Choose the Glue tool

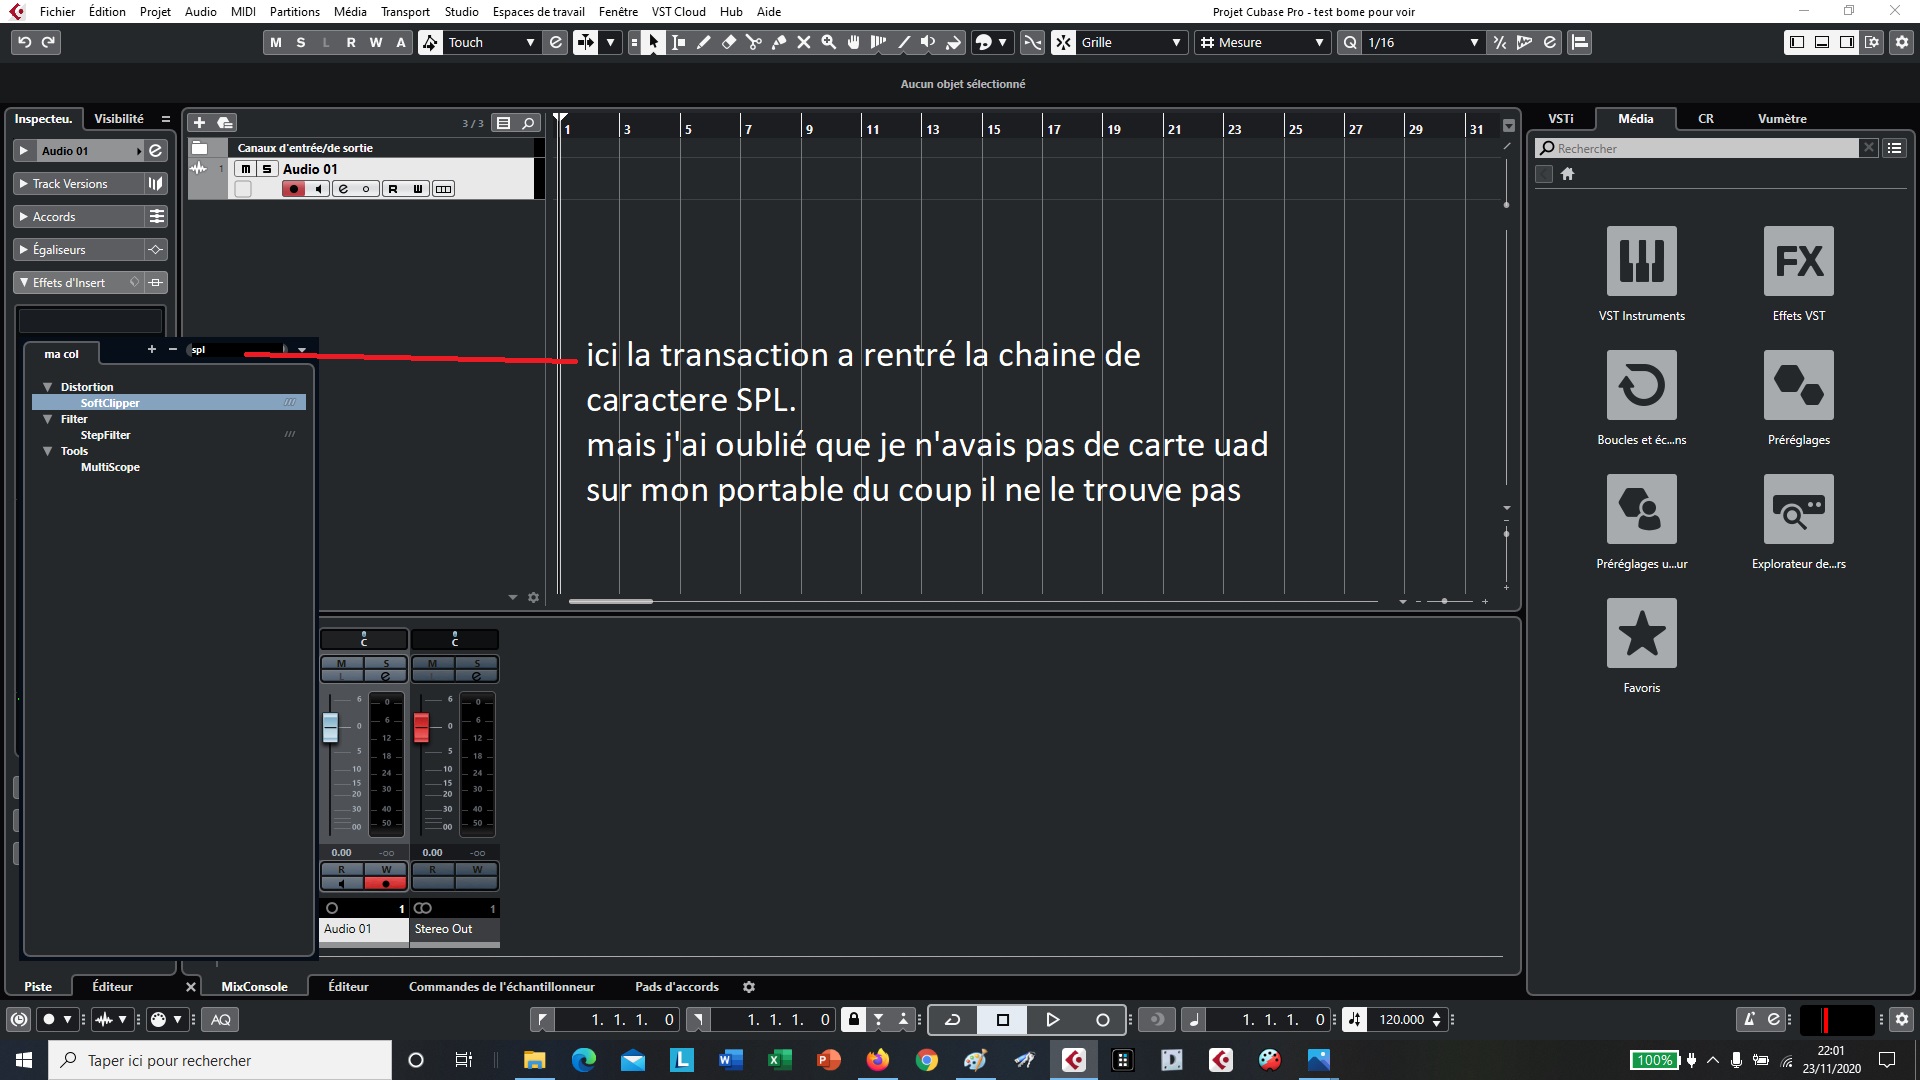pyautogui.click(x=779, y=42)
